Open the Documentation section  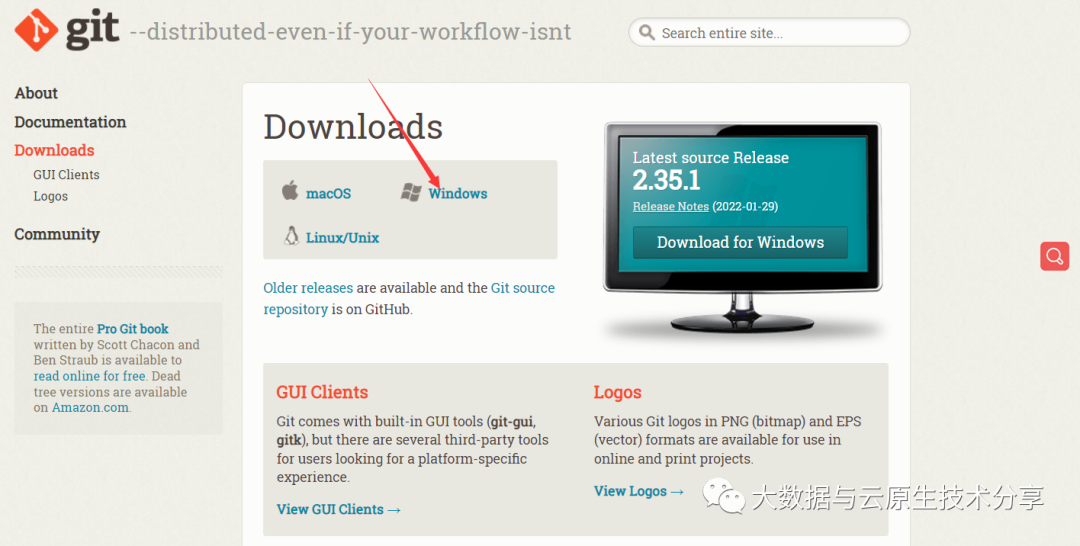tap(70, 122)
